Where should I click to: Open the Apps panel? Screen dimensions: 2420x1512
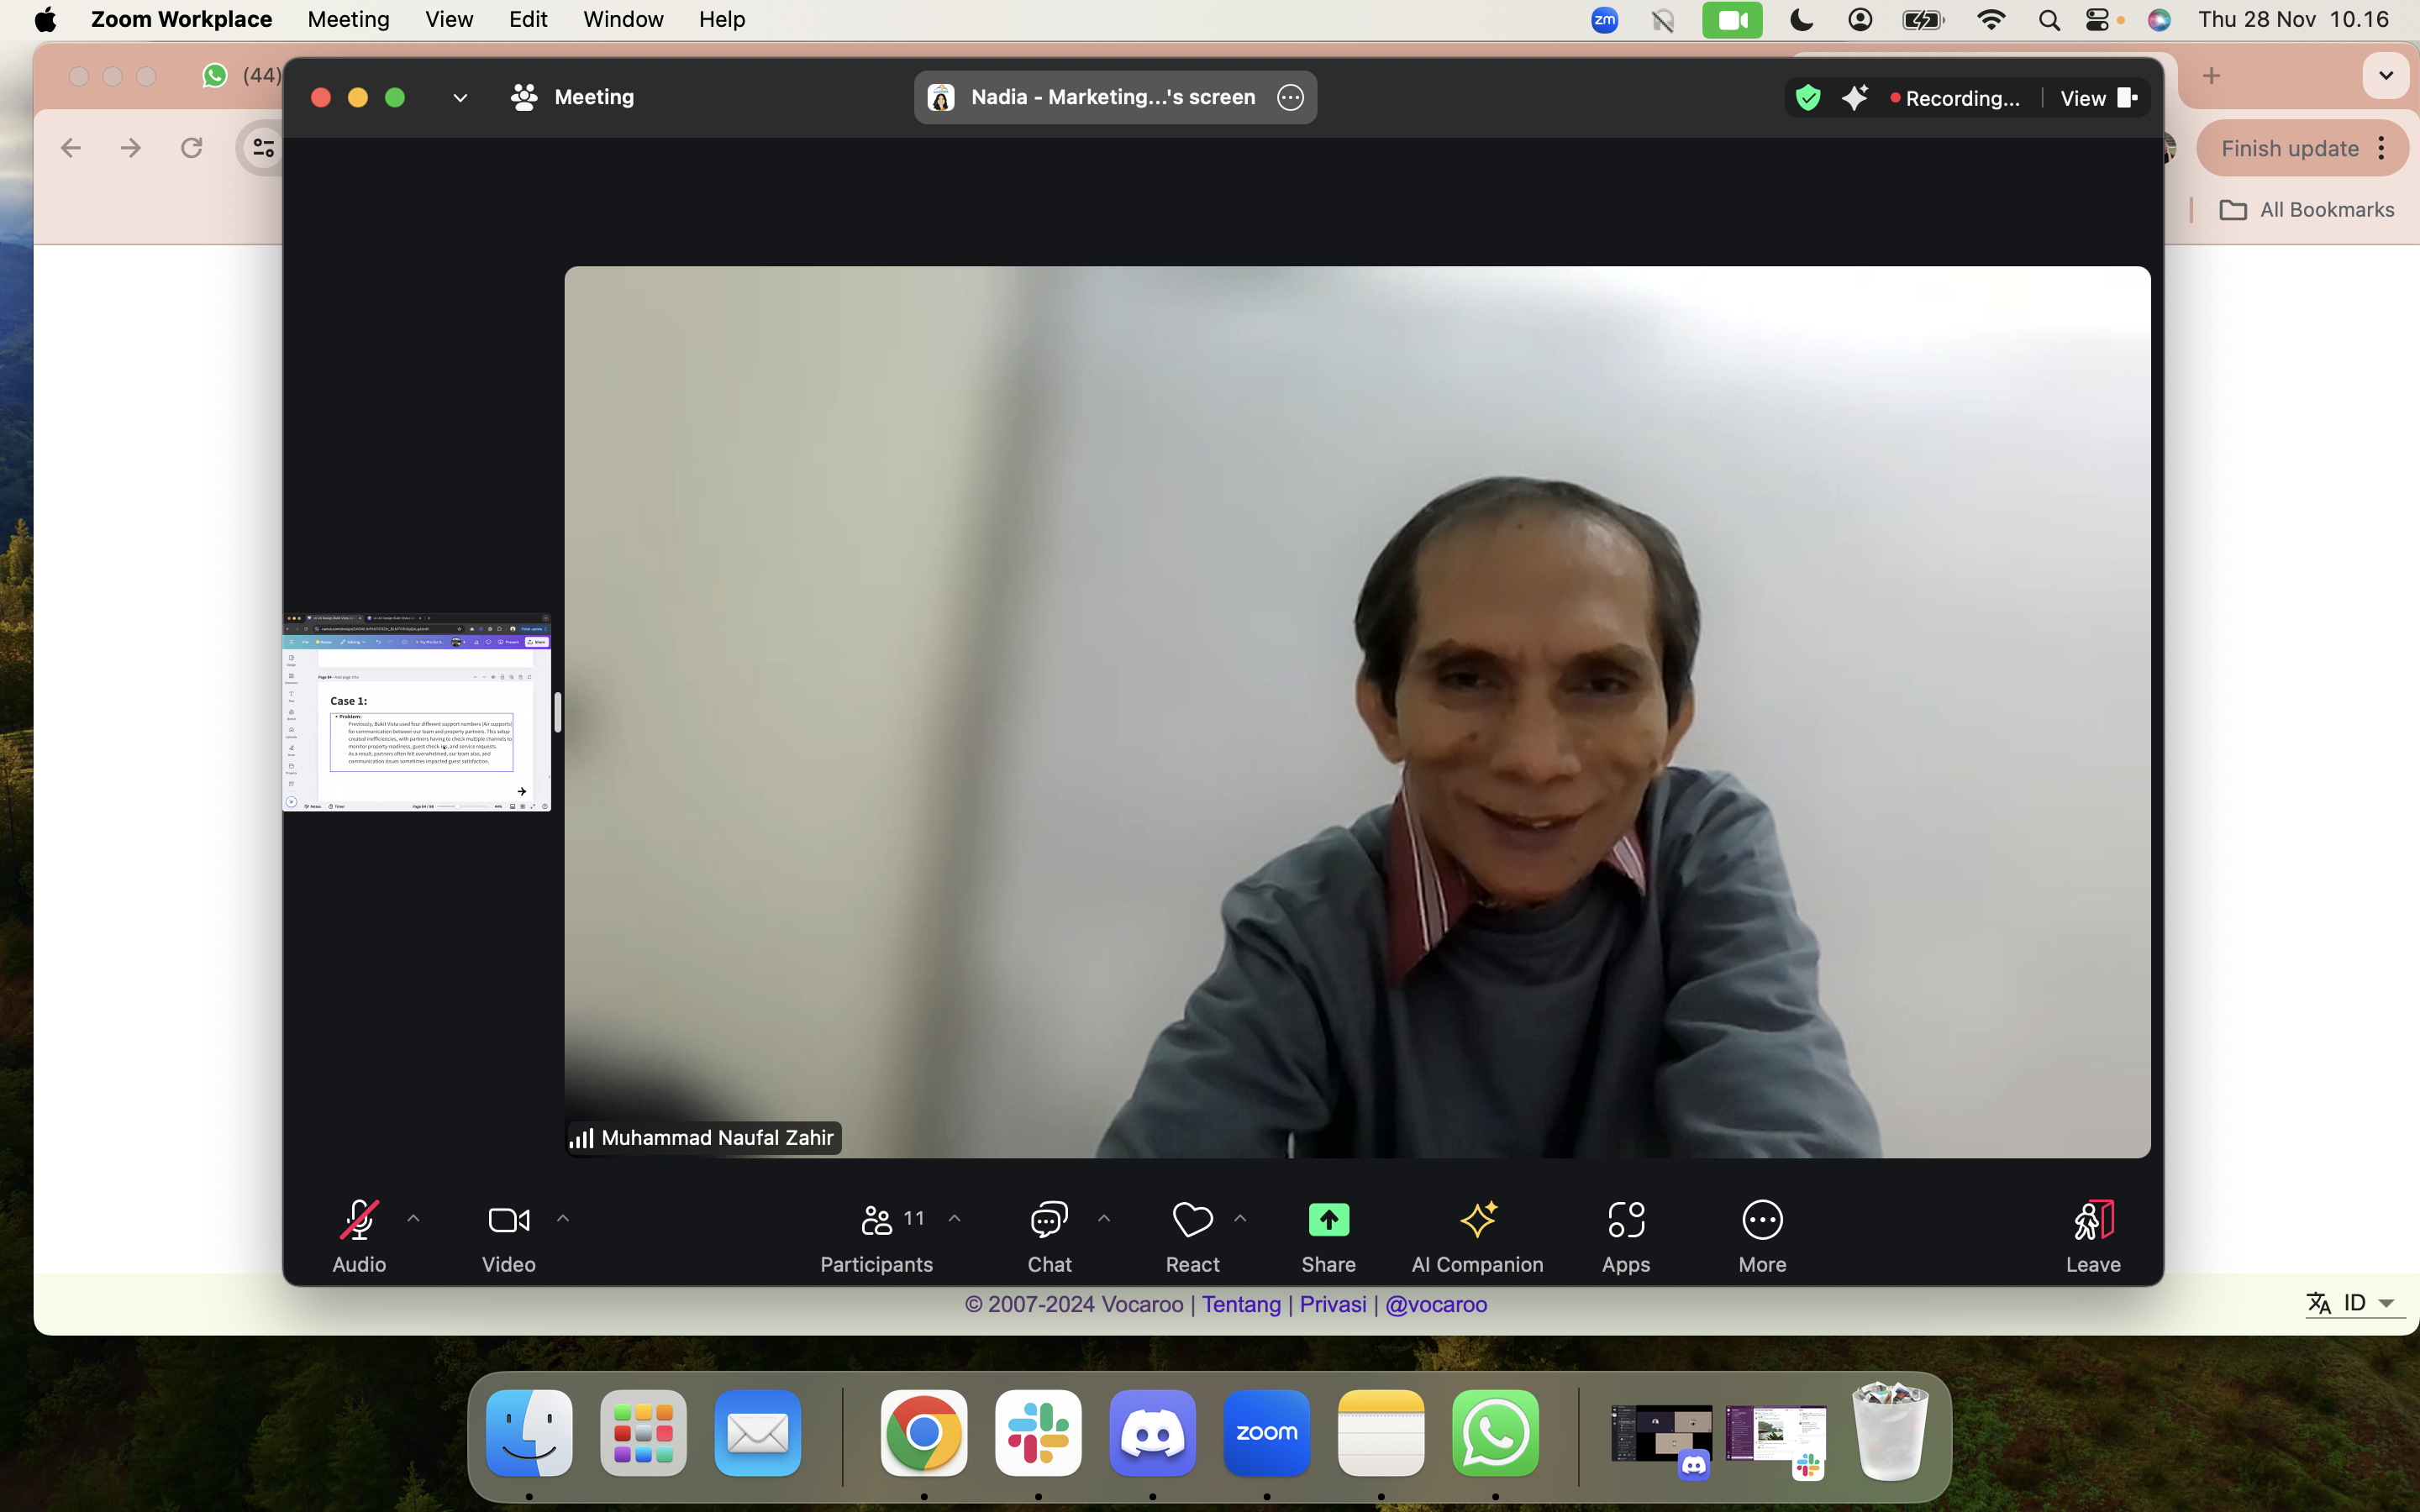point(1626,1237)
